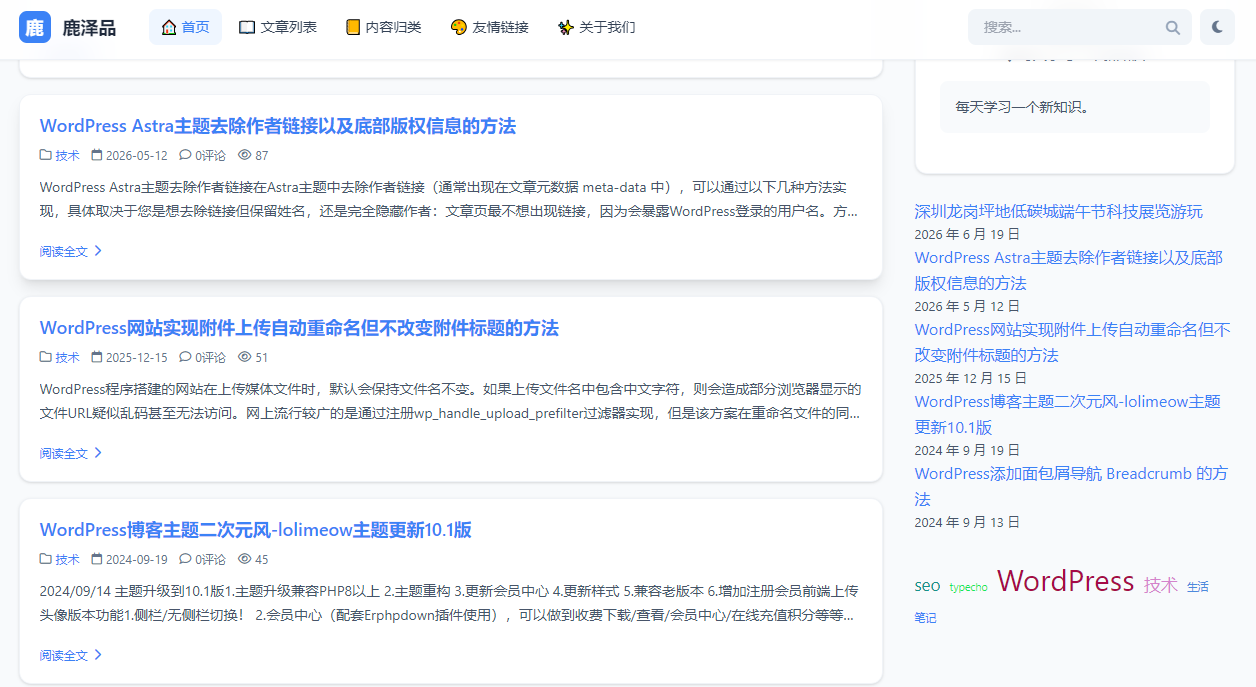1256x687 pixels.
Task: Click chevron arrow after 附件上传 article's 阅读全文
Action: point(98,453)
